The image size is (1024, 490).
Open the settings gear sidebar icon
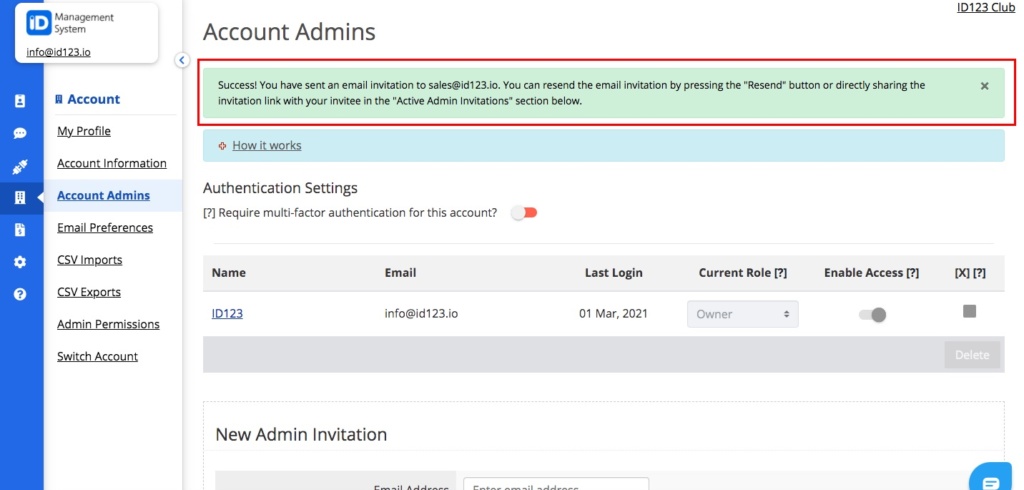click(20, 262)
